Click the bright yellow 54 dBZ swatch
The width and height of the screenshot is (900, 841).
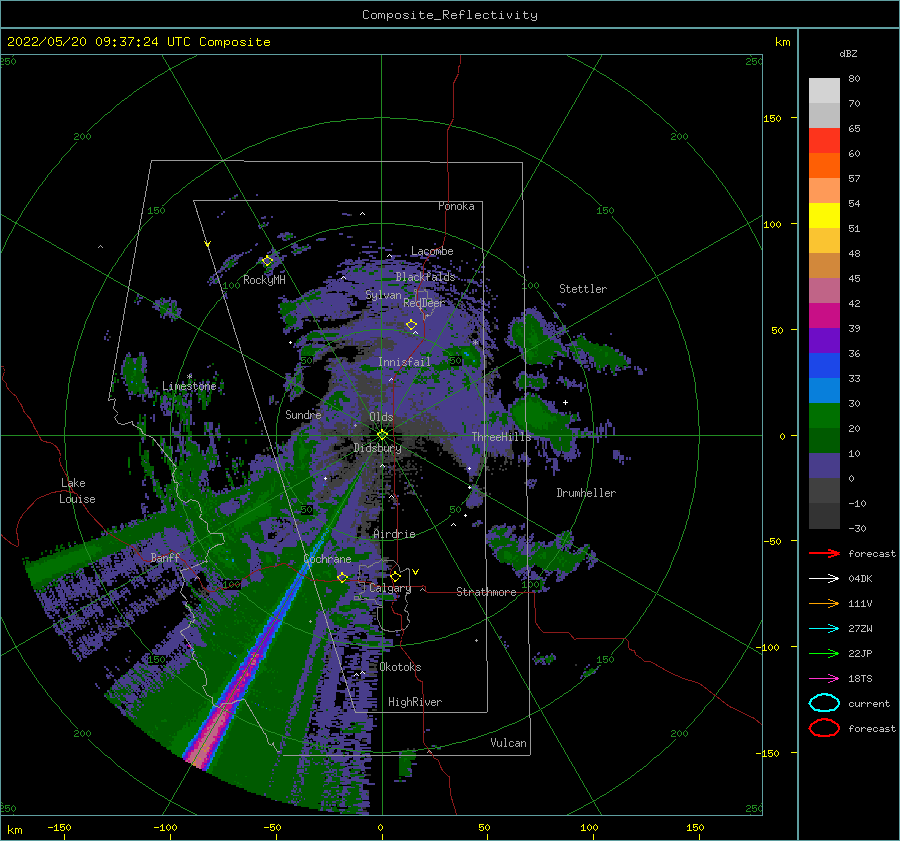(824, 215)
